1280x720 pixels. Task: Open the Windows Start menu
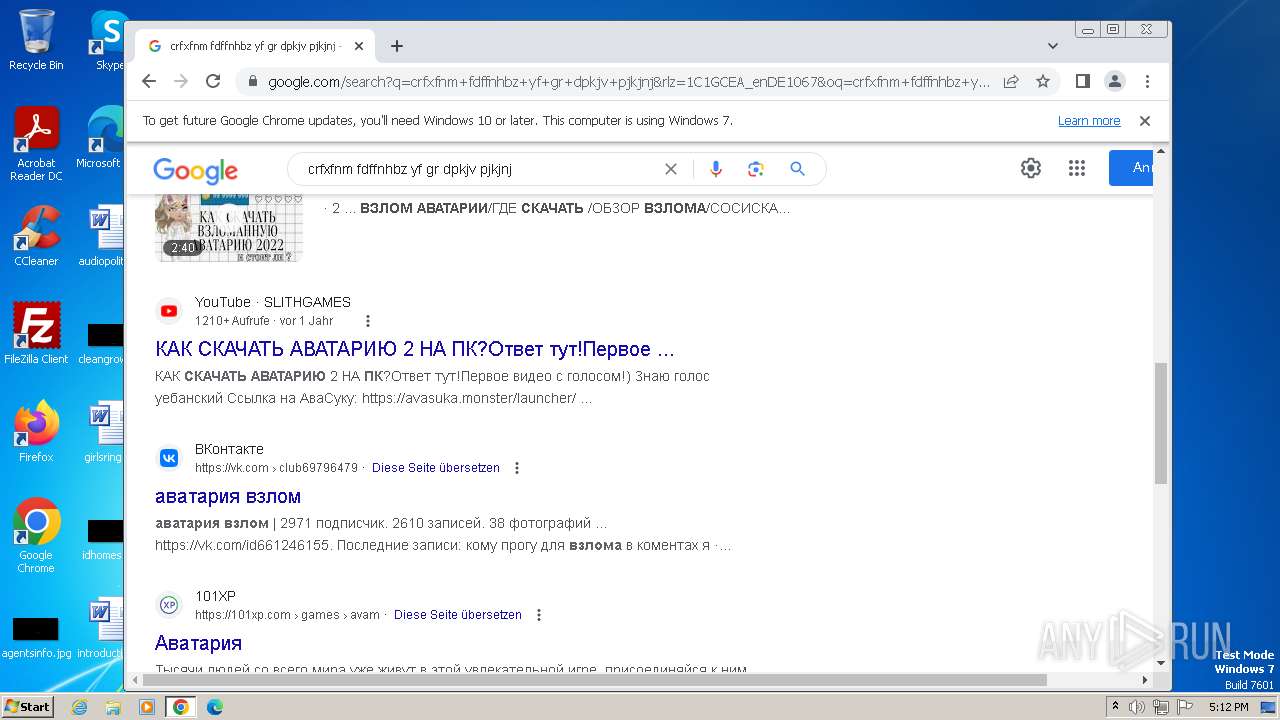(x=28, y=706)
